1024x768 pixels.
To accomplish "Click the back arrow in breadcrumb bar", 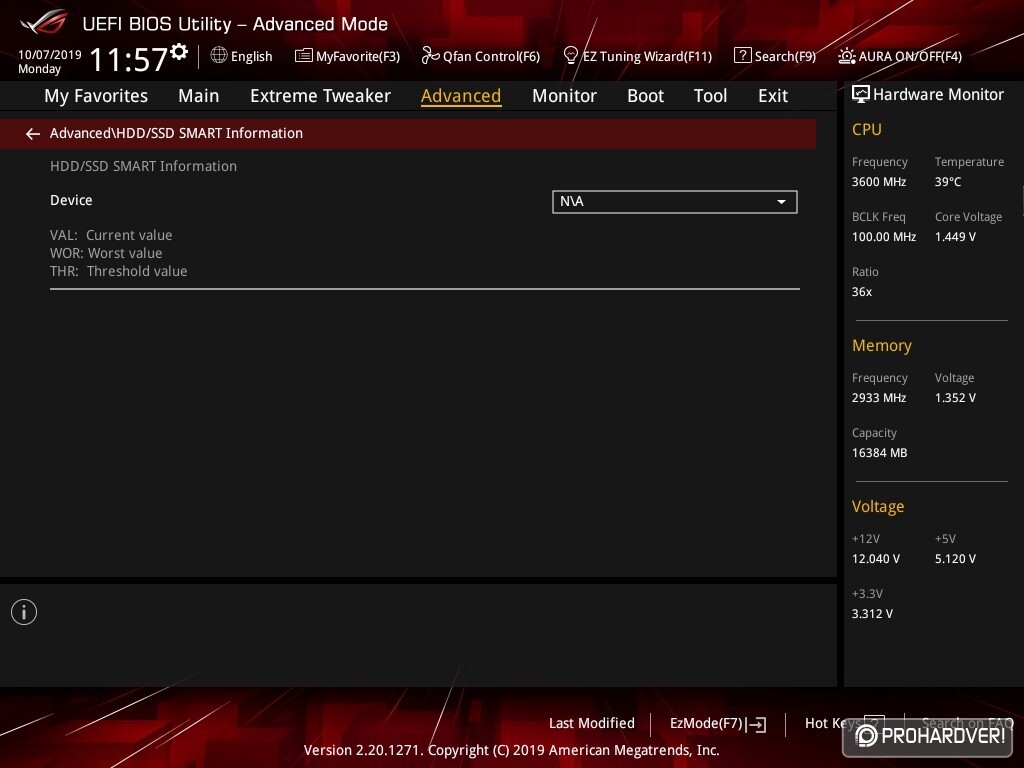I will click(33, 134).
